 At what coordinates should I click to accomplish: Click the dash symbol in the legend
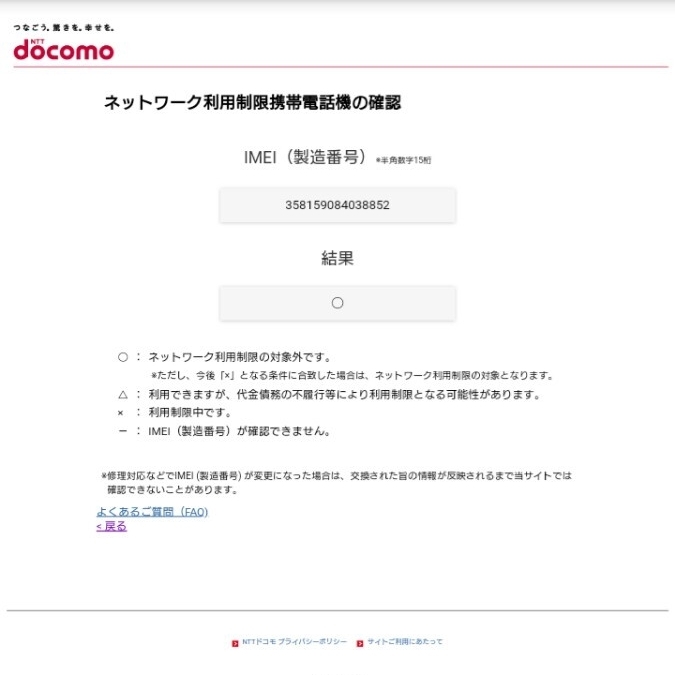pos(123,431)
